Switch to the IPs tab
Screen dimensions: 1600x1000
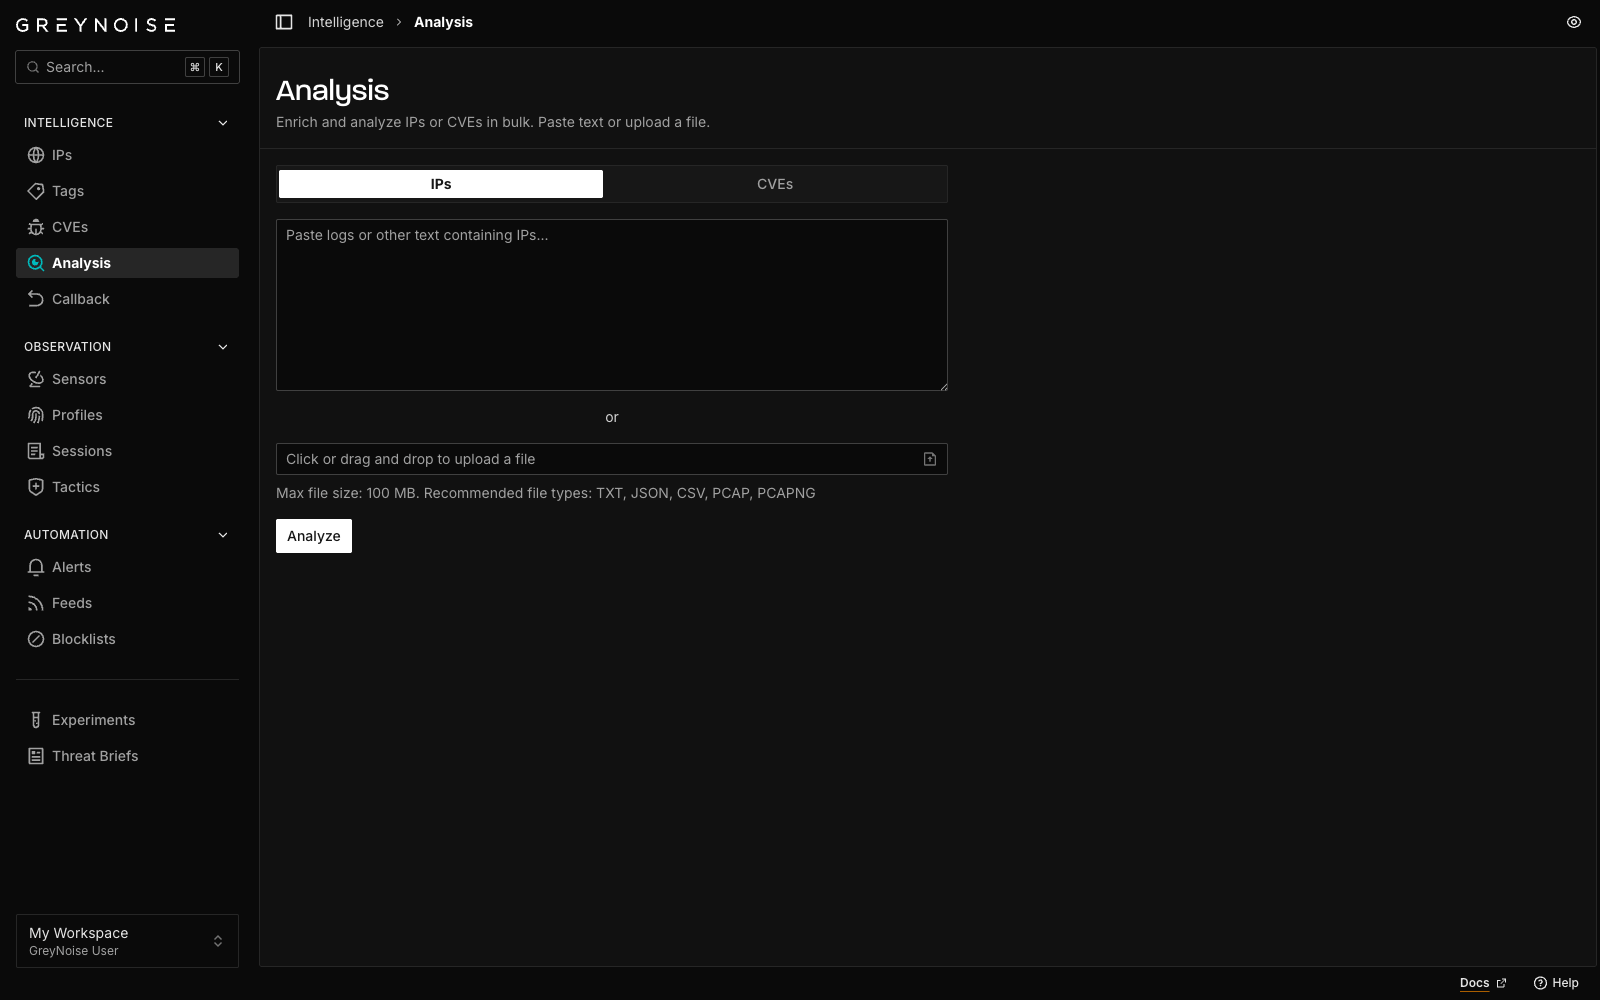[x=441, y=184]
